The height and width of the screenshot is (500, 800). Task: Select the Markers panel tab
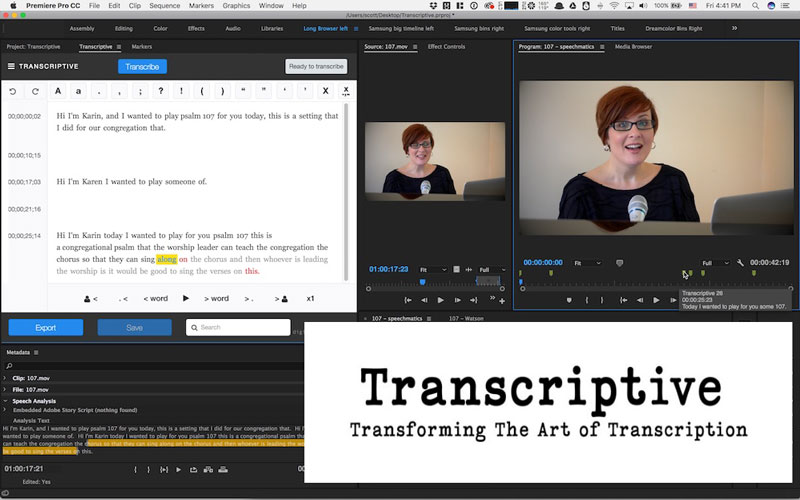pyautogui.click(x=142, y=46)
